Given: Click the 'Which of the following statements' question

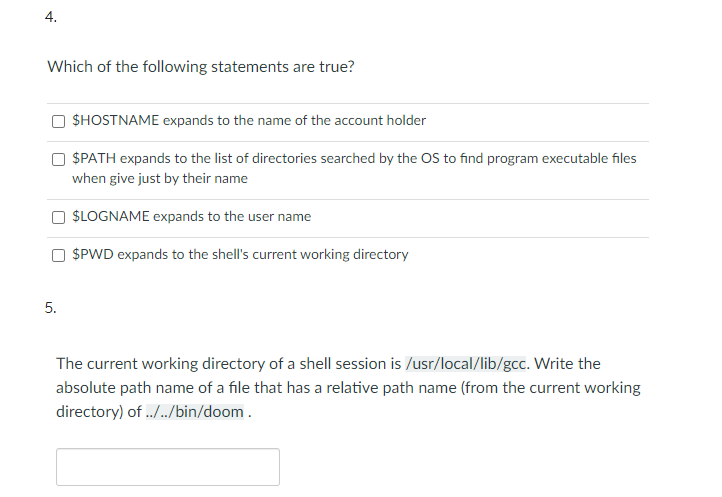Looking at the screenshot, I should [200, 67].
